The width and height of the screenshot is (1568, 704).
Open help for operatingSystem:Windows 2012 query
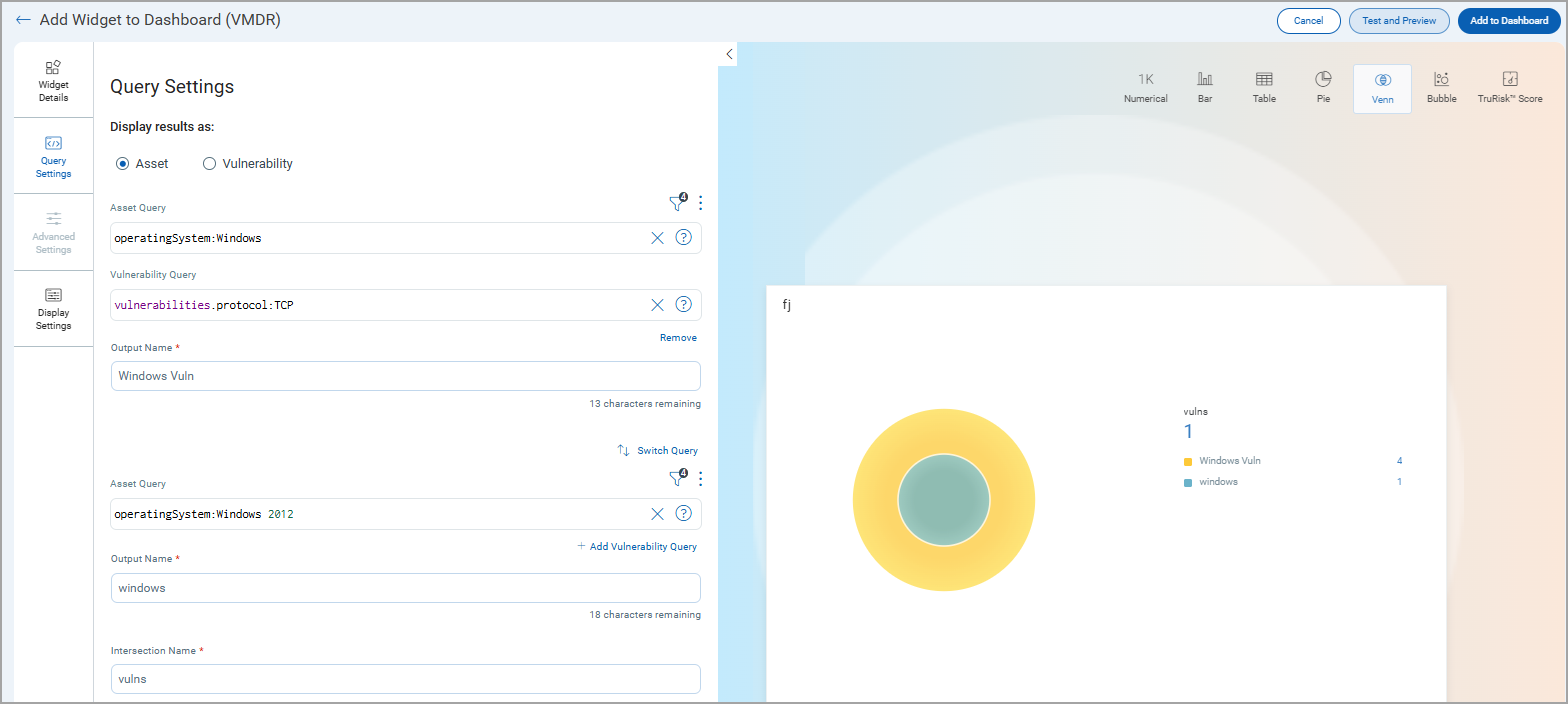[x=684, y=514]
